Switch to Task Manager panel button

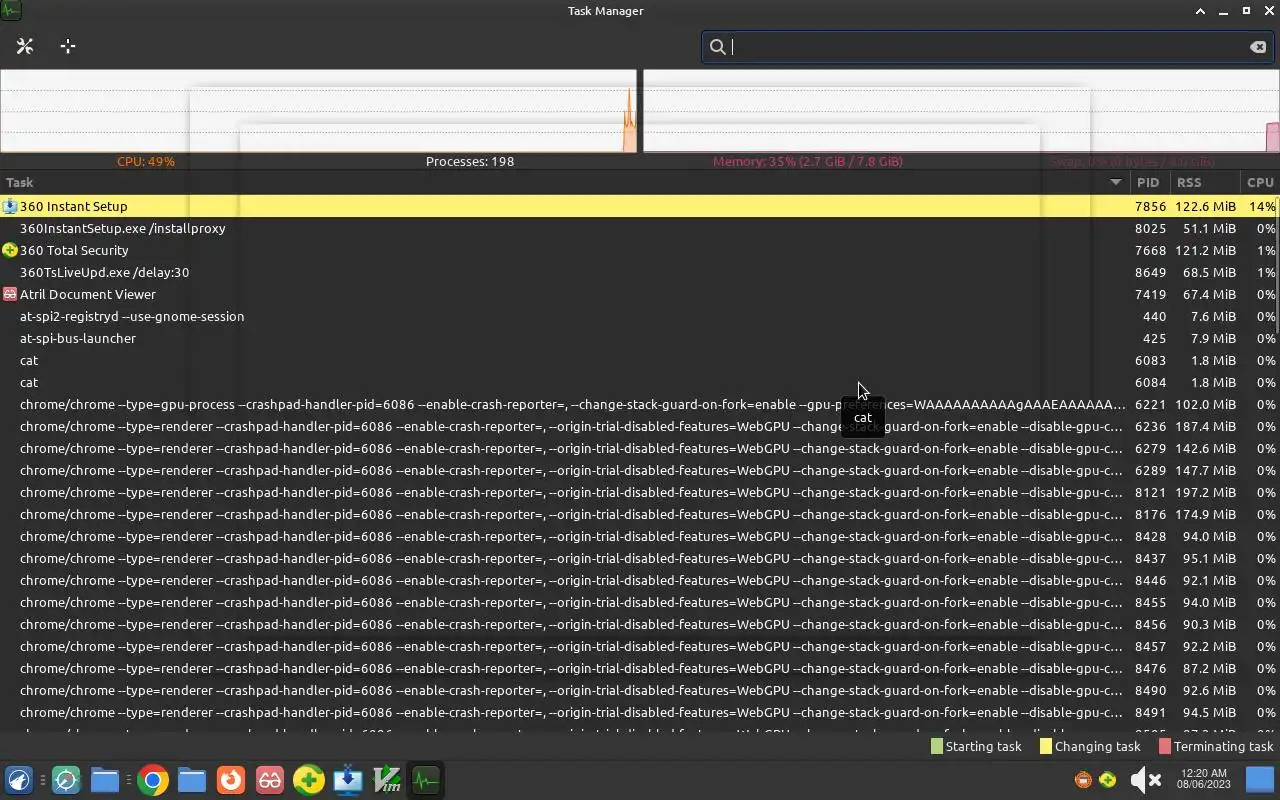pyautogui.click(x=426, y=780)
